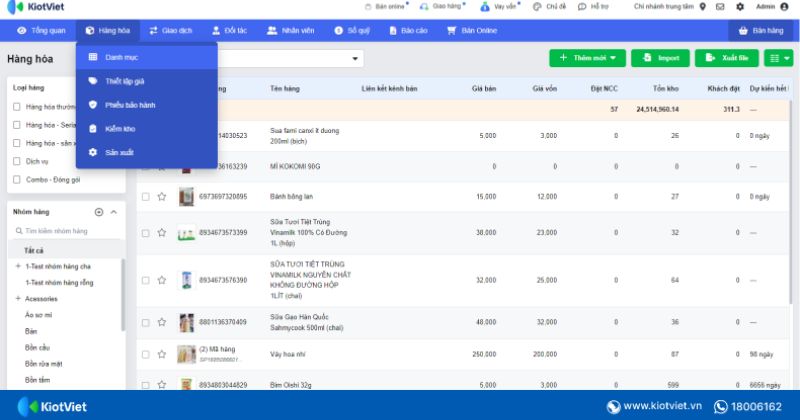Collapse the Nhóm hàng panel chevron
Image resolution: width=800 pixels, height=420 pixels.
click(x=114, y=212)
